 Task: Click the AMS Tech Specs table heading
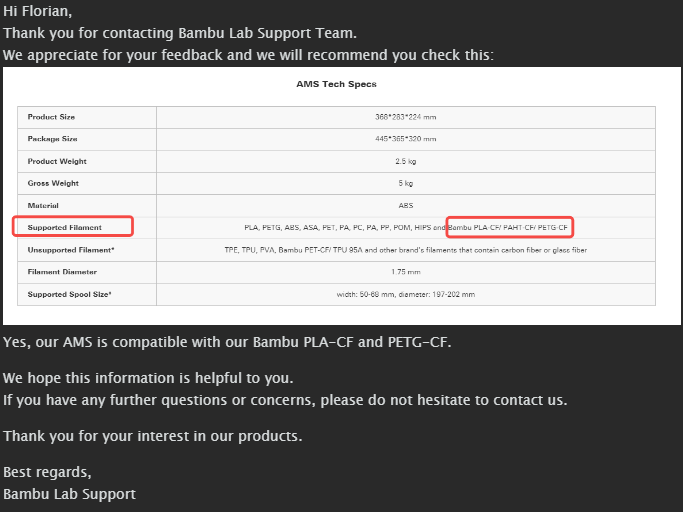(x=336, y=84)
